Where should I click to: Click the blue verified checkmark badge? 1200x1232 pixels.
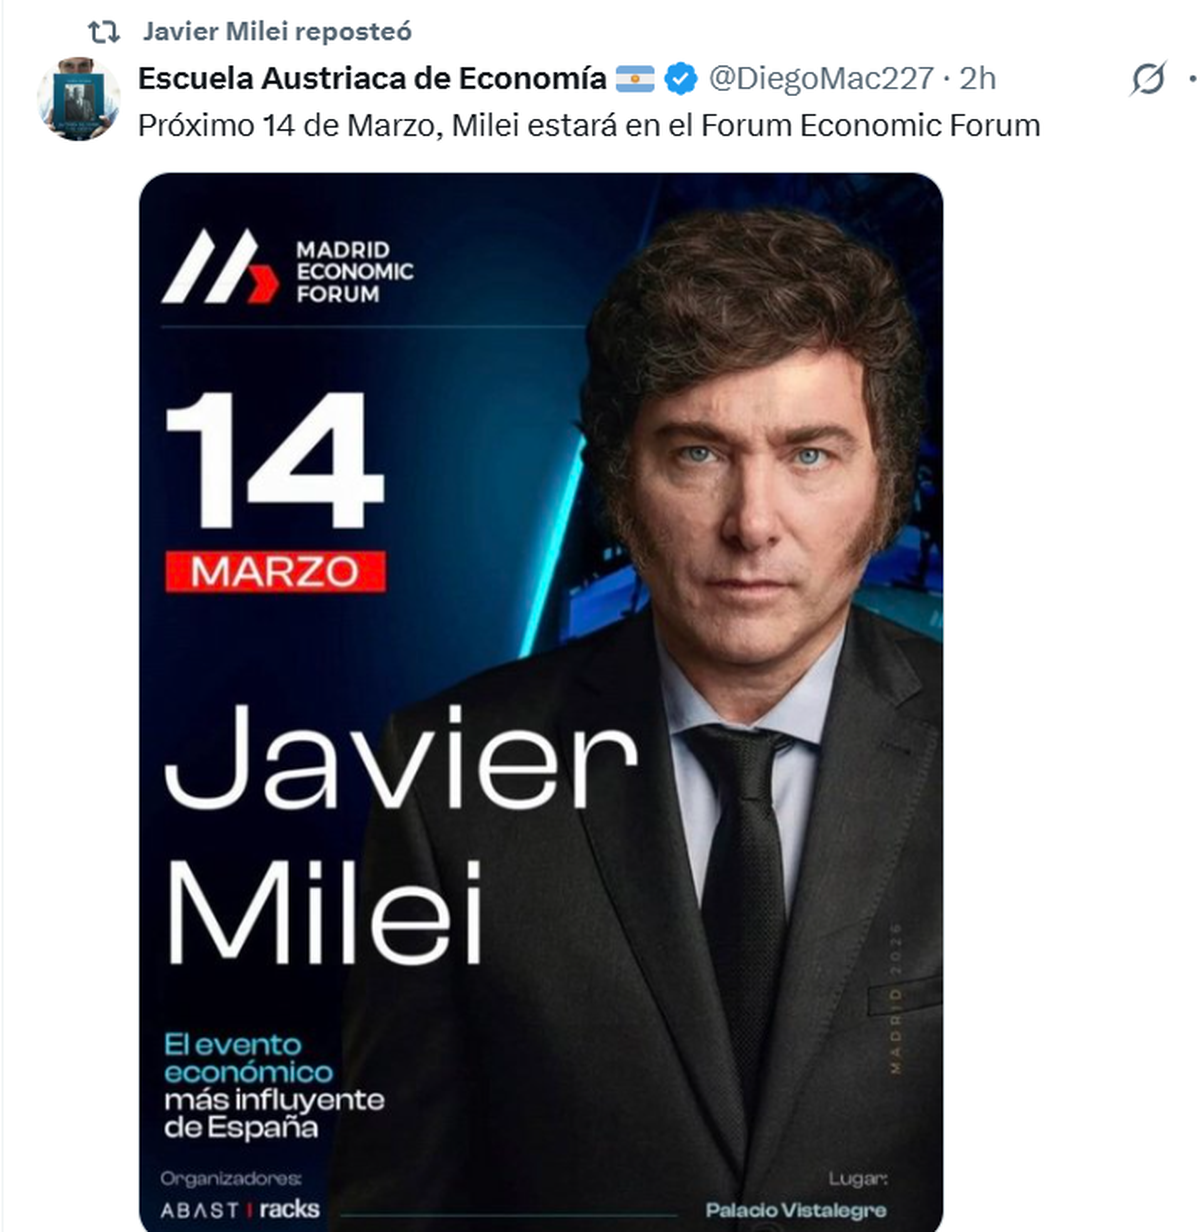(681, 78)
